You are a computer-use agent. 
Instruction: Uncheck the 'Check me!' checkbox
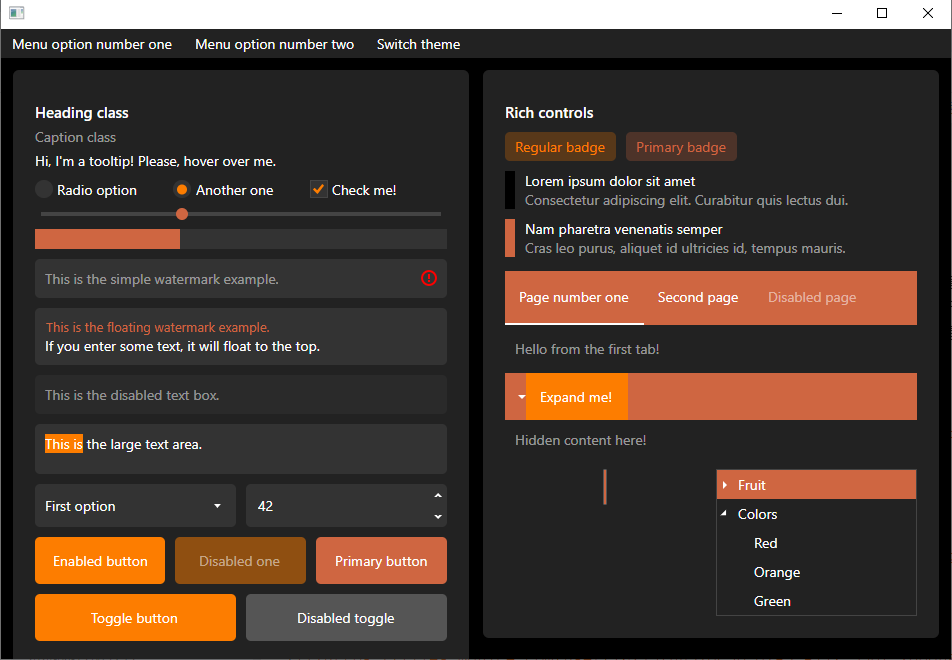[319, 190]
